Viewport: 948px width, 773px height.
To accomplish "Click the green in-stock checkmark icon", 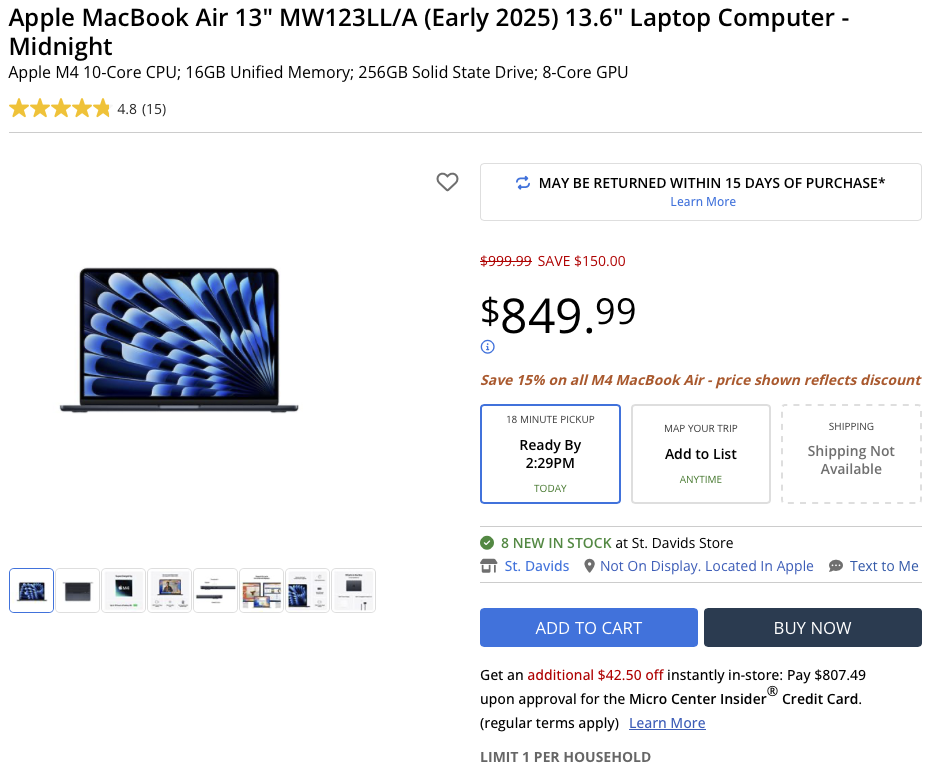I will click(488, 543).
